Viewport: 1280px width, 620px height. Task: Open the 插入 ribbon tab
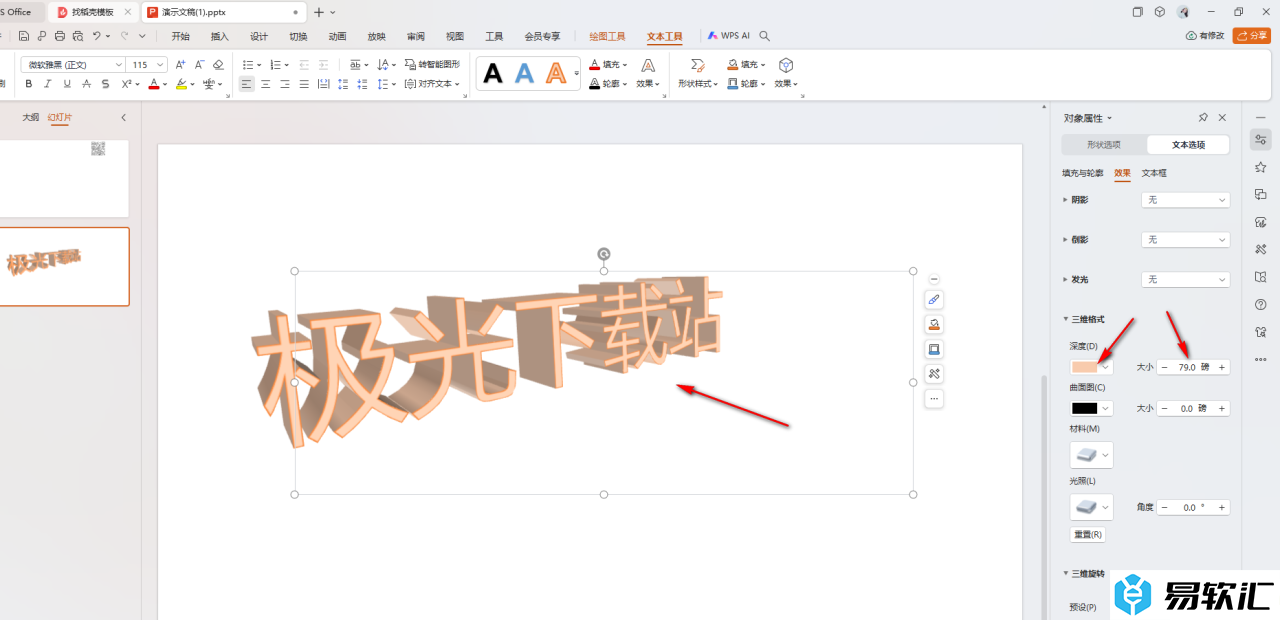219,36
